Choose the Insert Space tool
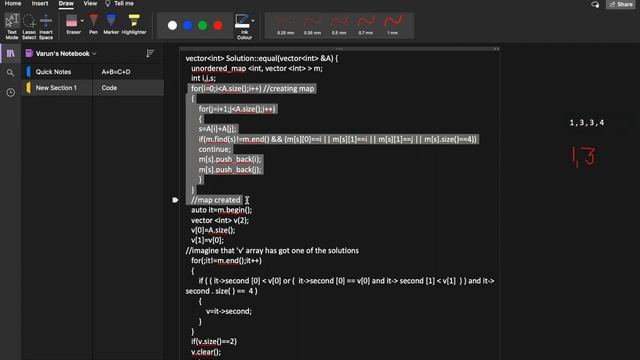 [46, 26]
